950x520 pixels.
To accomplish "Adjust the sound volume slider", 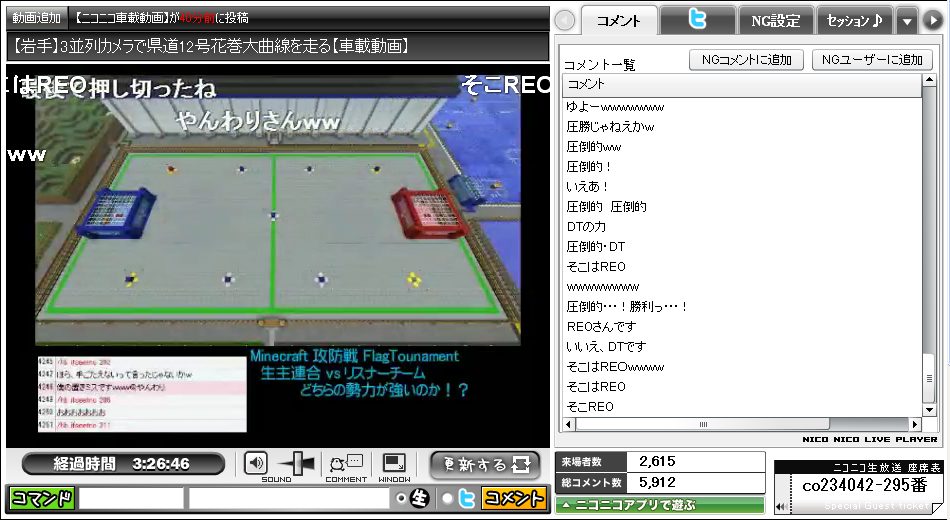I will [x=297, y=464].
